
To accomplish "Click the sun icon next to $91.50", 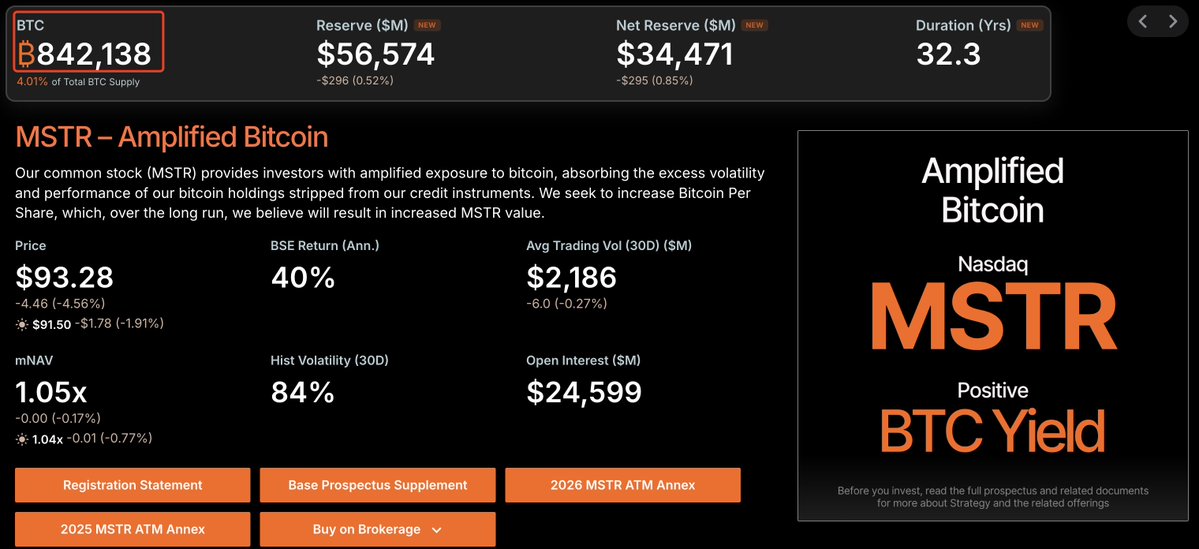I will point(22,324).
